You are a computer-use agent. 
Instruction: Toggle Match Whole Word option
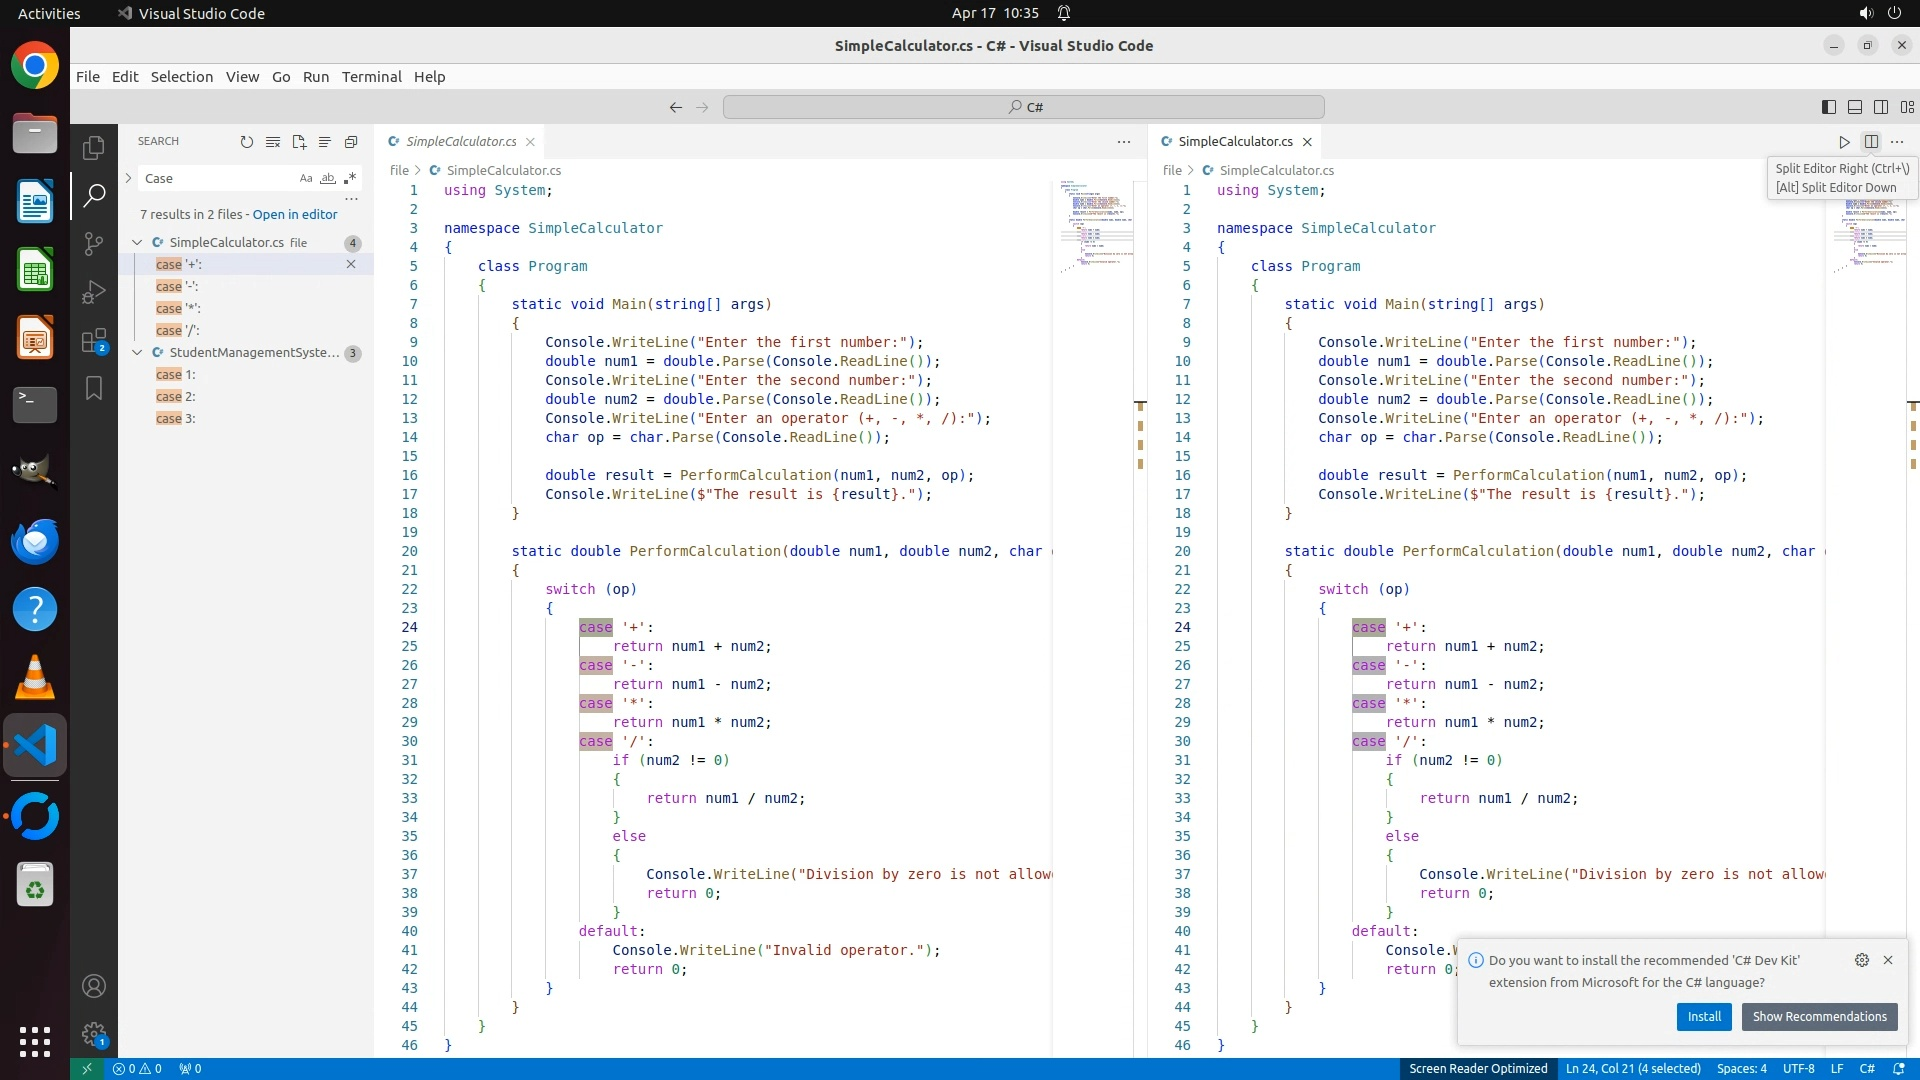pos(328,178)
